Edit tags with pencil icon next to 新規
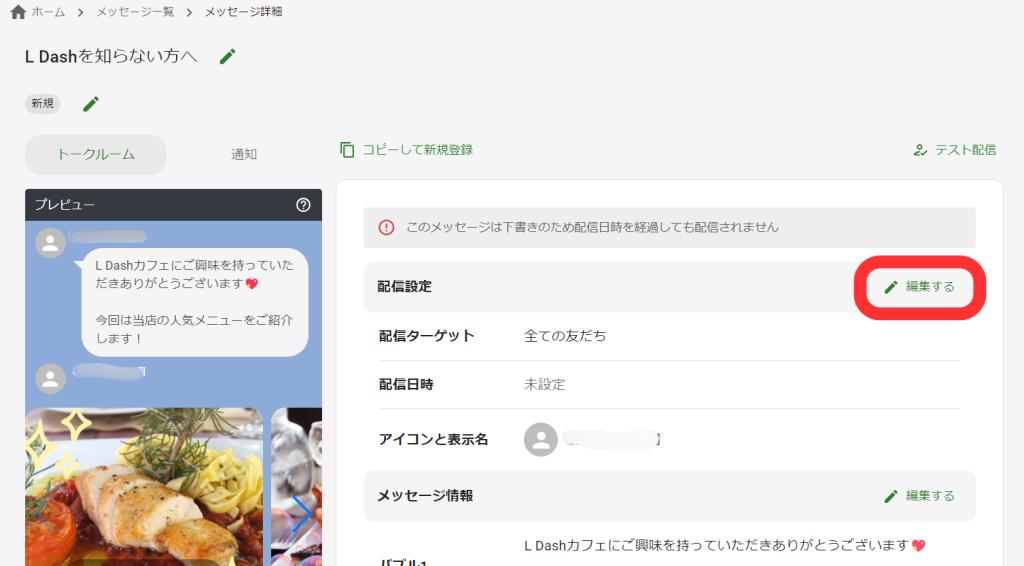The image size is (1024, 566). 91,104
